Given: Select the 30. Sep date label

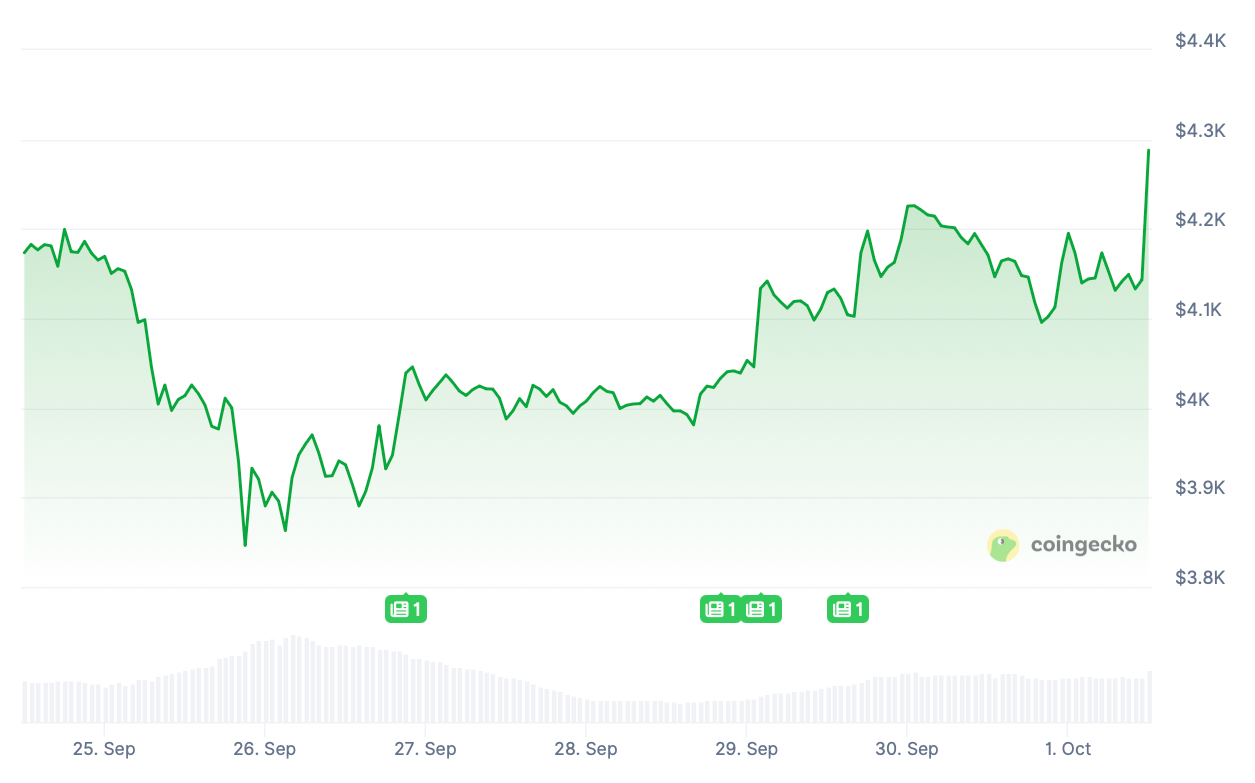Looking at the screenshot, I should pos(907,749).
